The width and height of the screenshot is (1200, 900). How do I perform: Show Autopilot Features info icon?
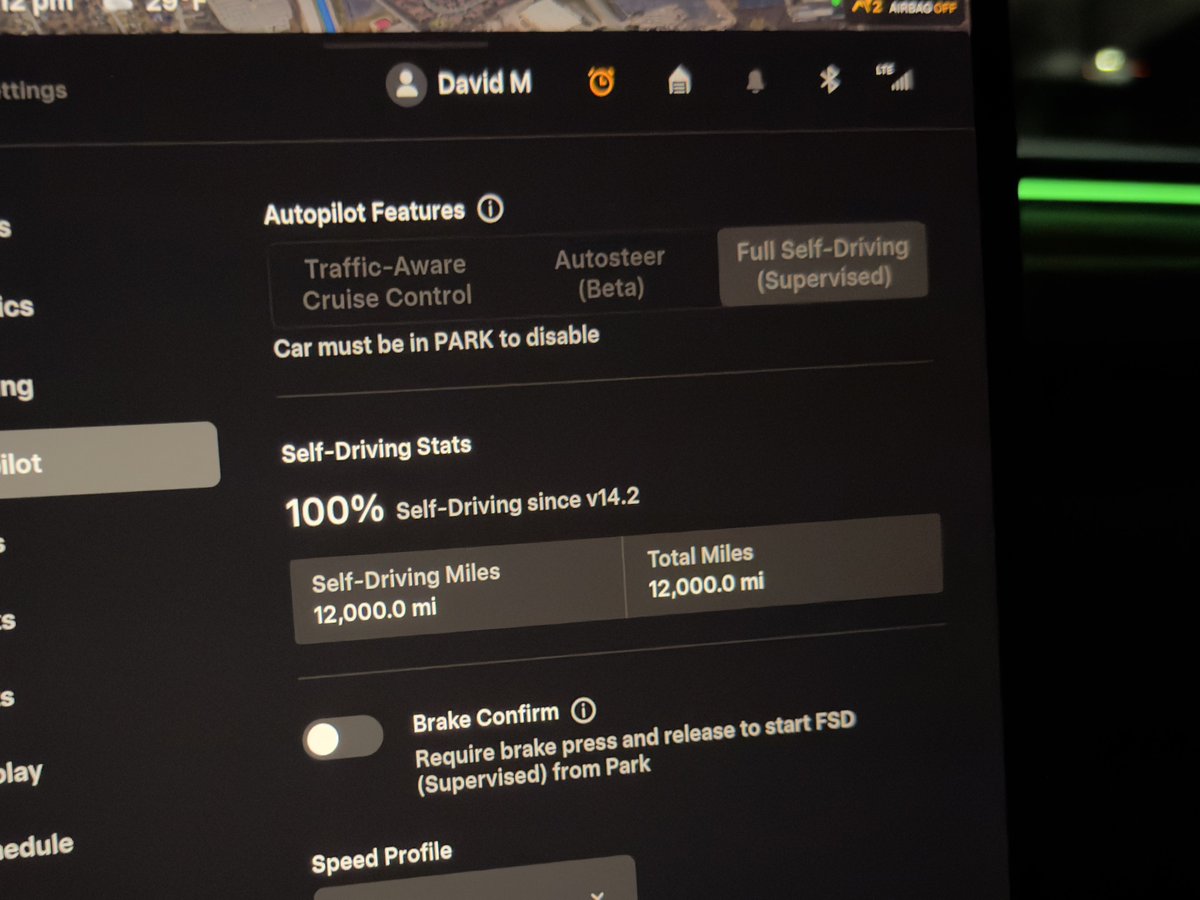tap(490, 210)
